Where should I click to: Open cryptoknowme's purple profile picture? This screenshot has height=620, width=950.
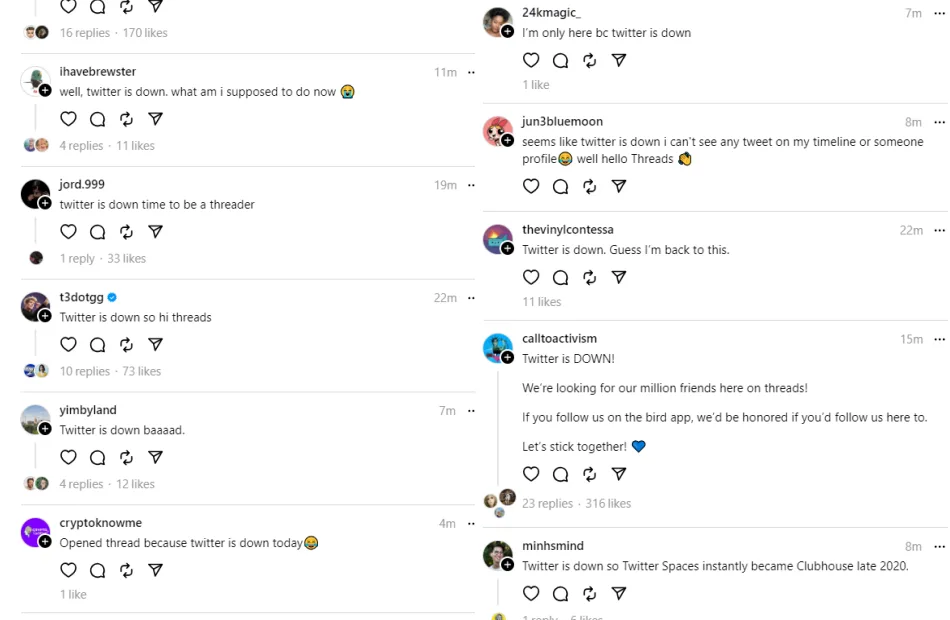(x=35, y=532)
